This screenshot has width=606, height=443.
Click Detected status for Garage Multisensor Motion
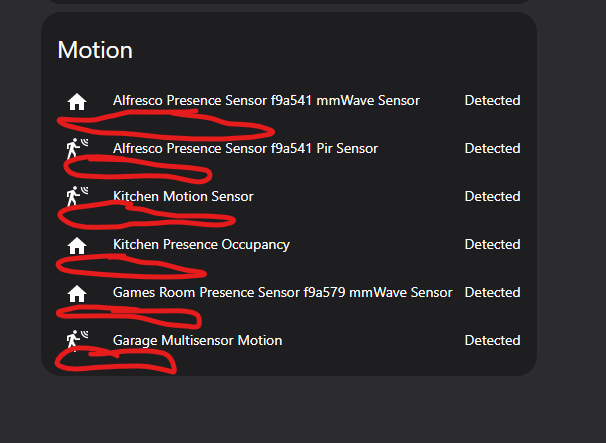tap(492, 340)
